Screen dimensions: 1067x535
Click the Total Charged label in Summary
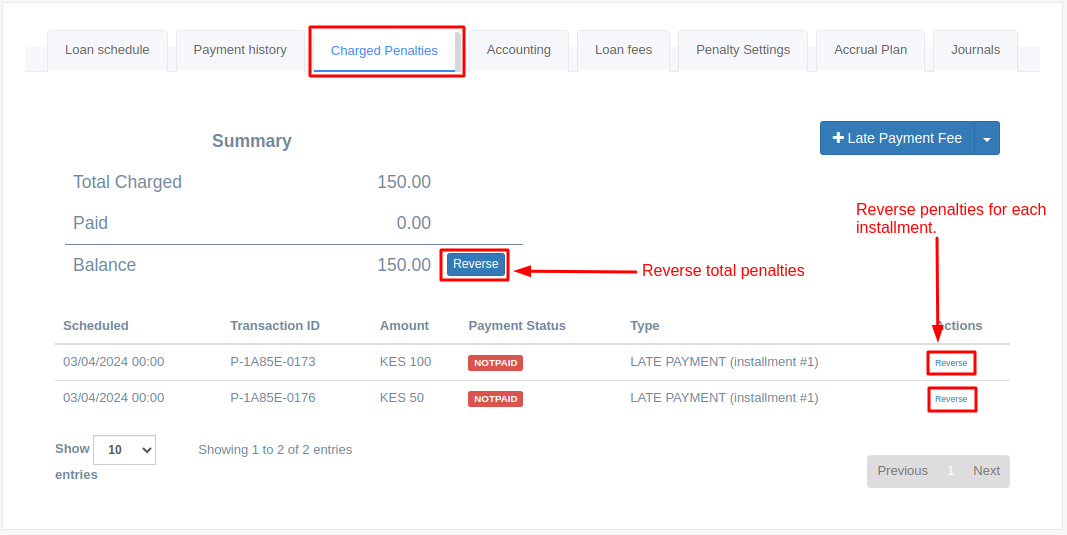click(127, 182)
